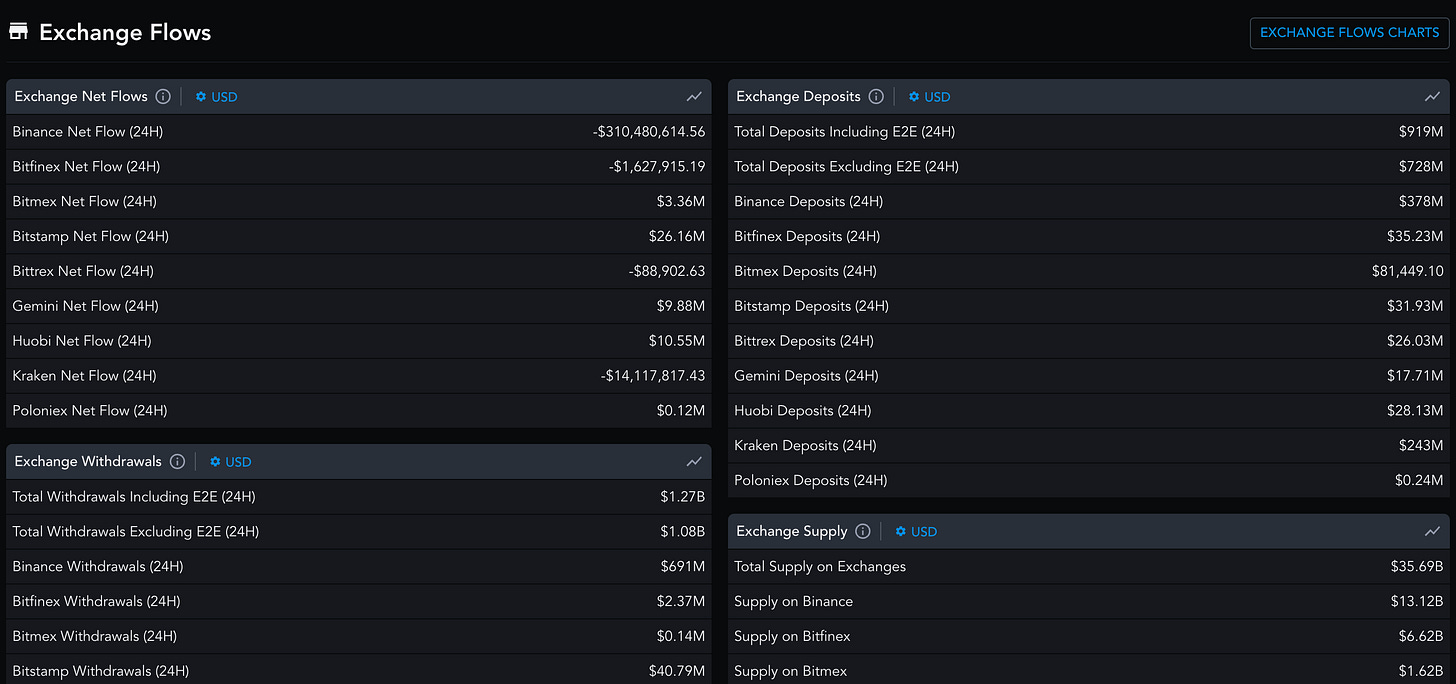Select the Kraken Deposits (24H) row

click(x=1089, y=446)
